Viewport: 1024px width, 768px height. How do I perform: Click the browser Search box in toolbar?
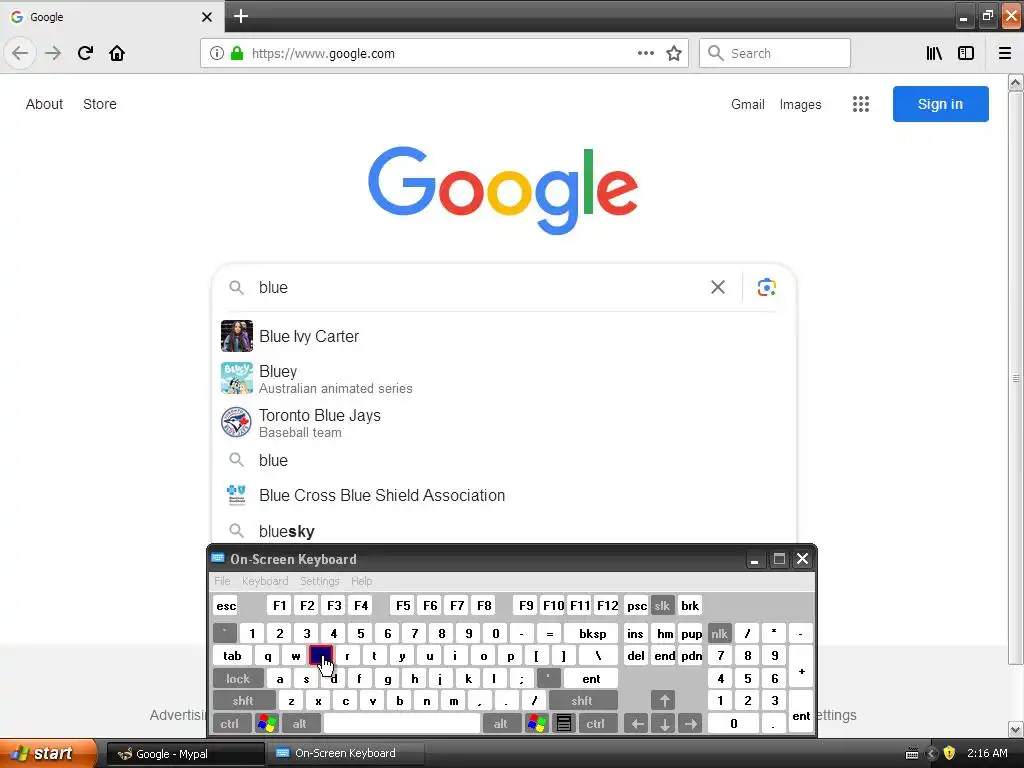[x=775, y=53]
